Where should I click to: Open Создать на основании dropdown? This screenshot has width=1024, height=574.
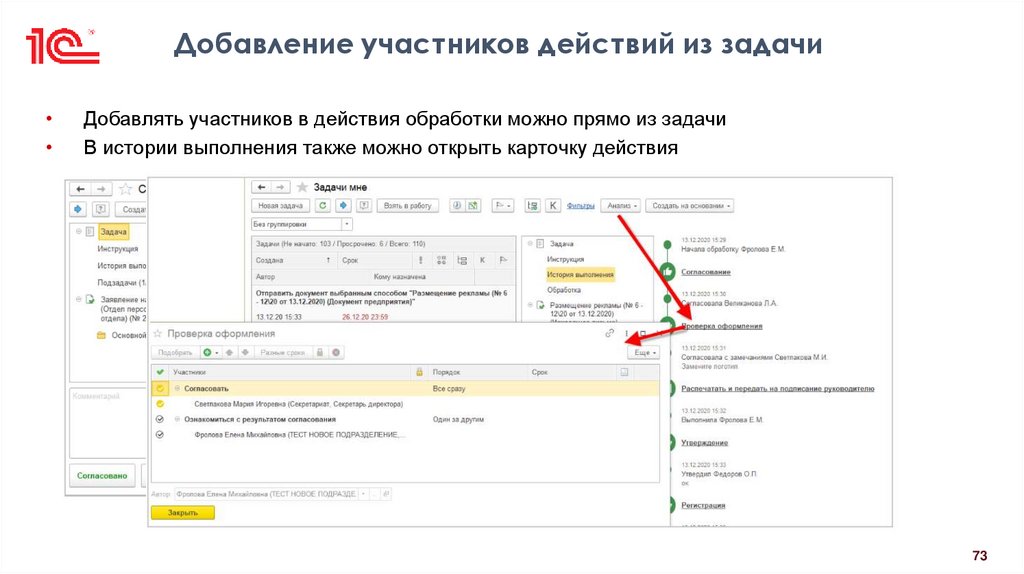click(690, 206)
